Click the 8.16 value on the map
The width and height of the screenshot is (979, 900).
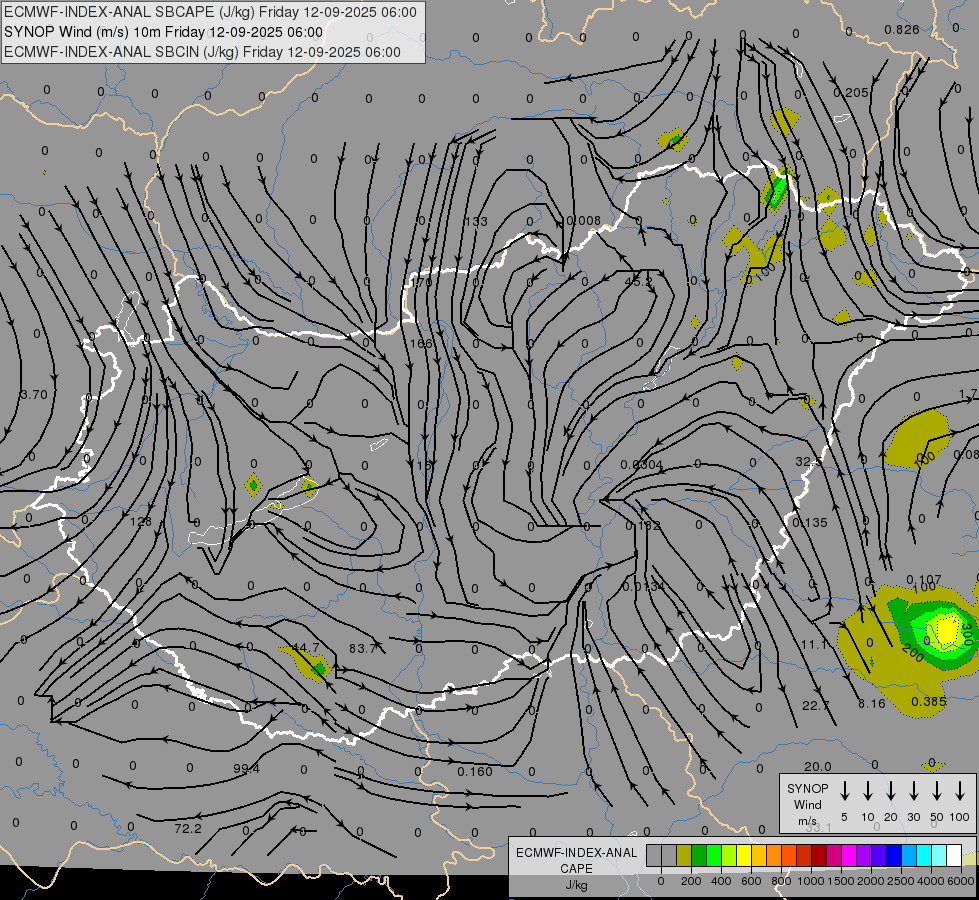click(x=872, y=704)
